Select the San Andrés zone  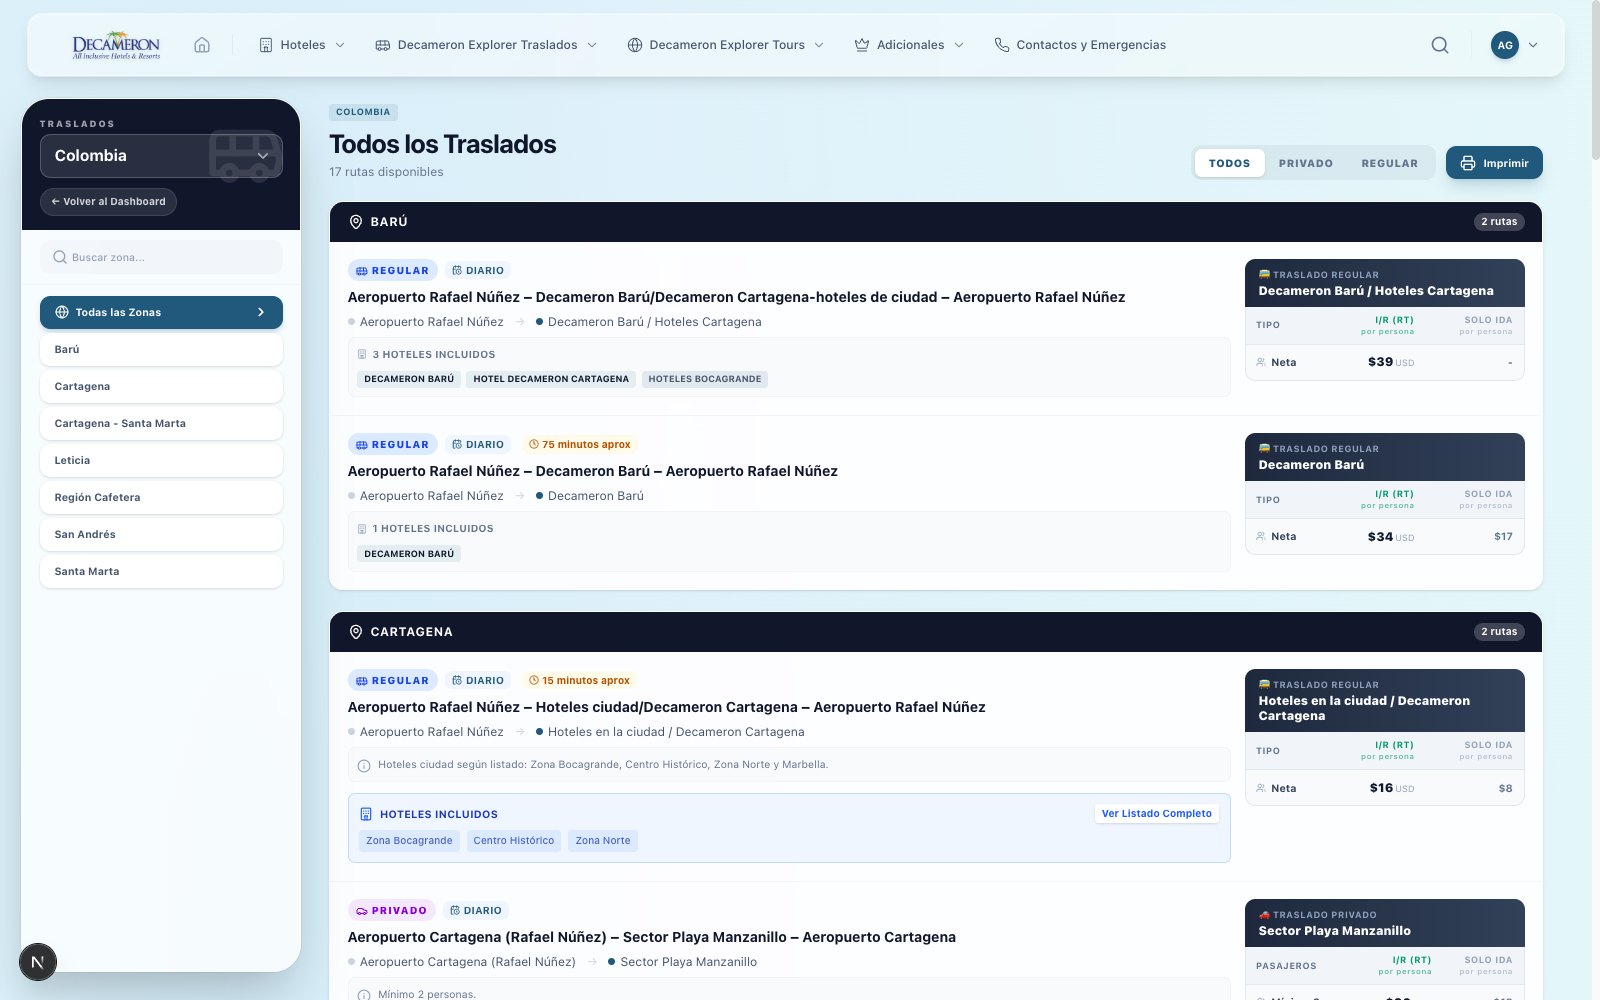(161, 534)
